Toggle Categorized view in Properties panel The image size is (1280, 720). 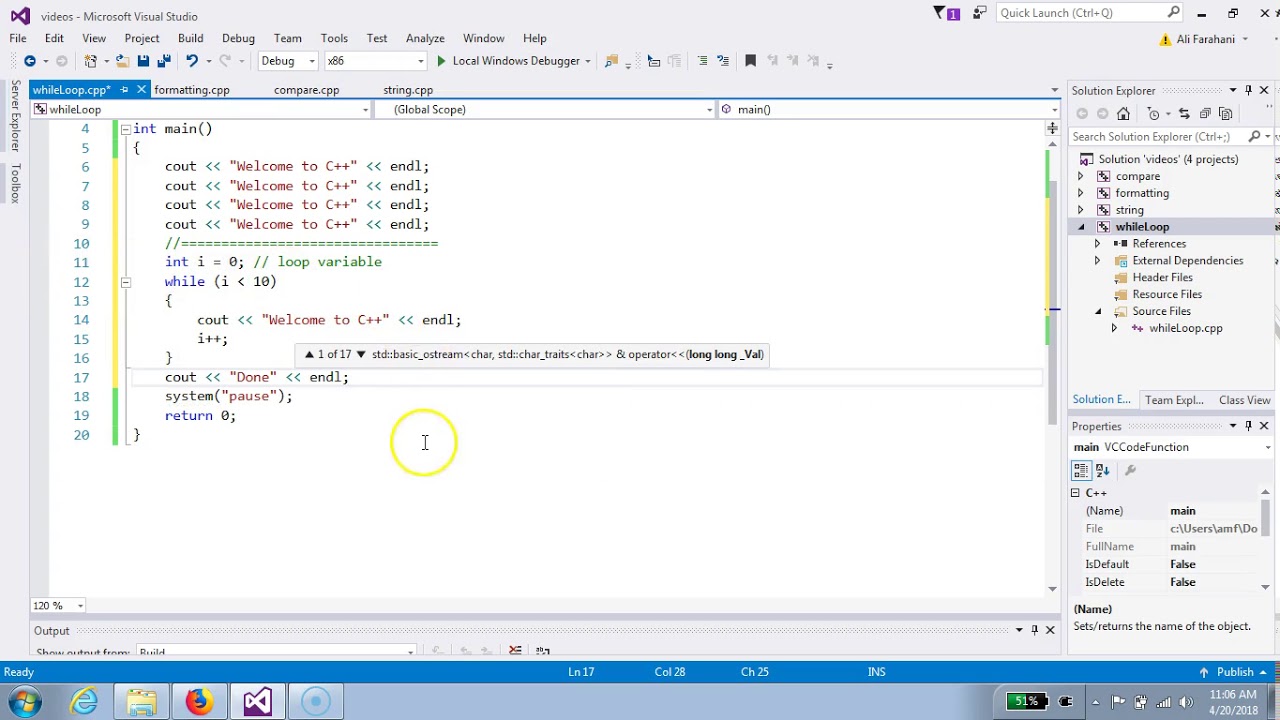(1082, 470)
